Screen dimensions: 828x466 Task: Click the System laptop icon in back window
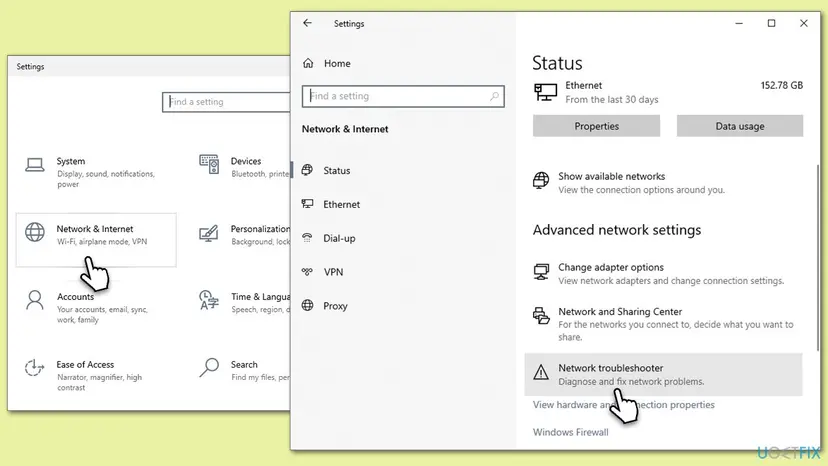coord(35,165)
